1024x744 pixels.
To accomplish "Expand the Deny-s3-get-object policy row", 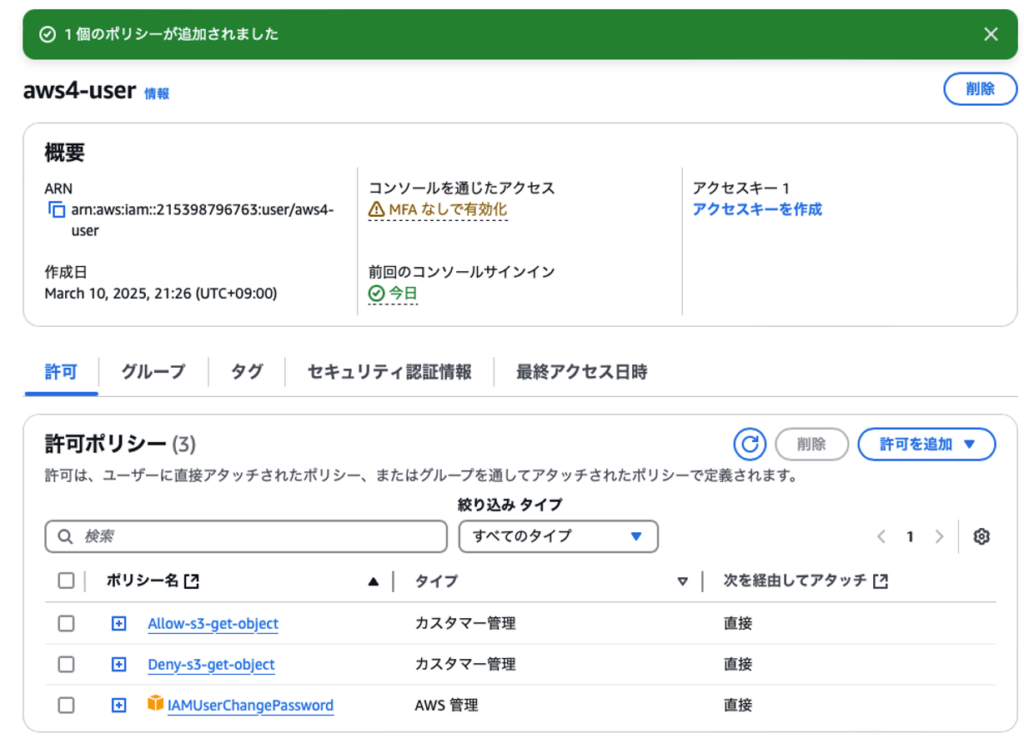I will (x=118, y=664).
